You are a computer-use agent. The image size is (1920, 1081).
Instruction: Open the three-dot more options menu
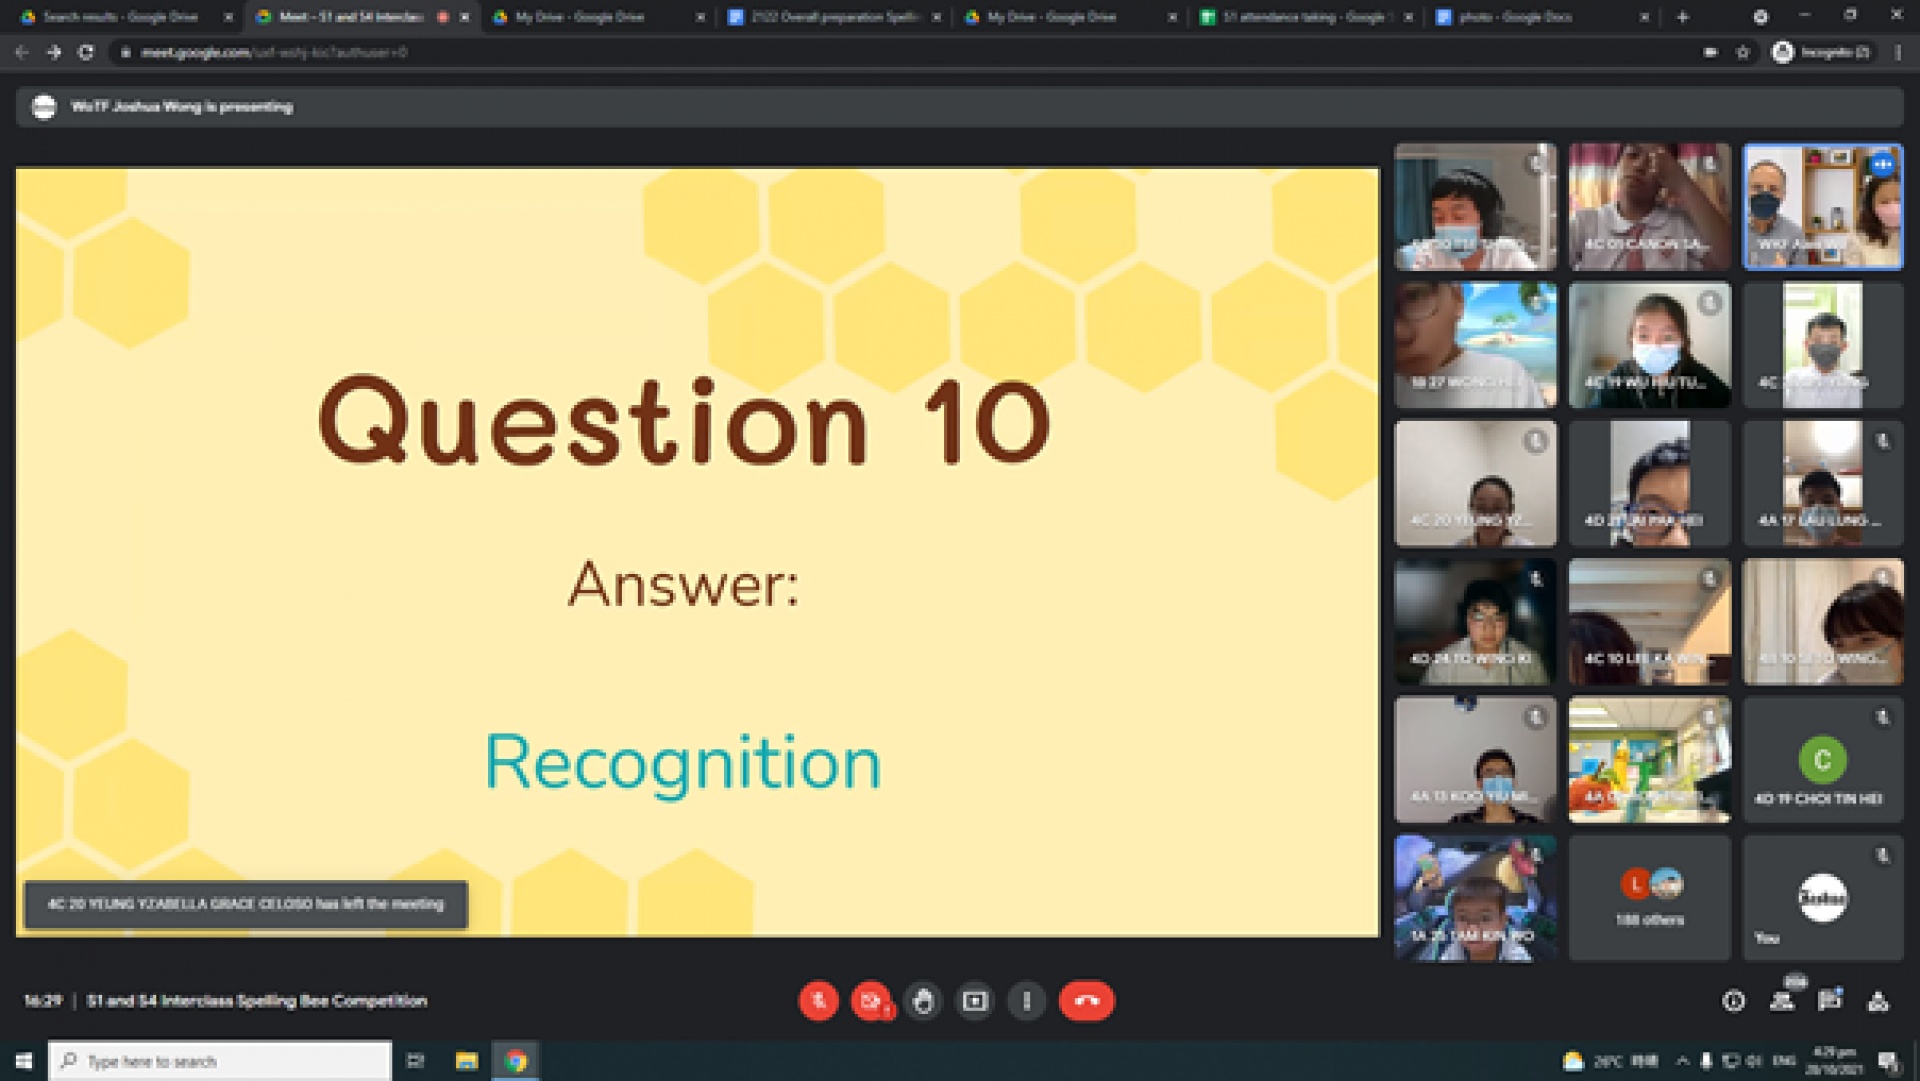coord(1027,1001)
